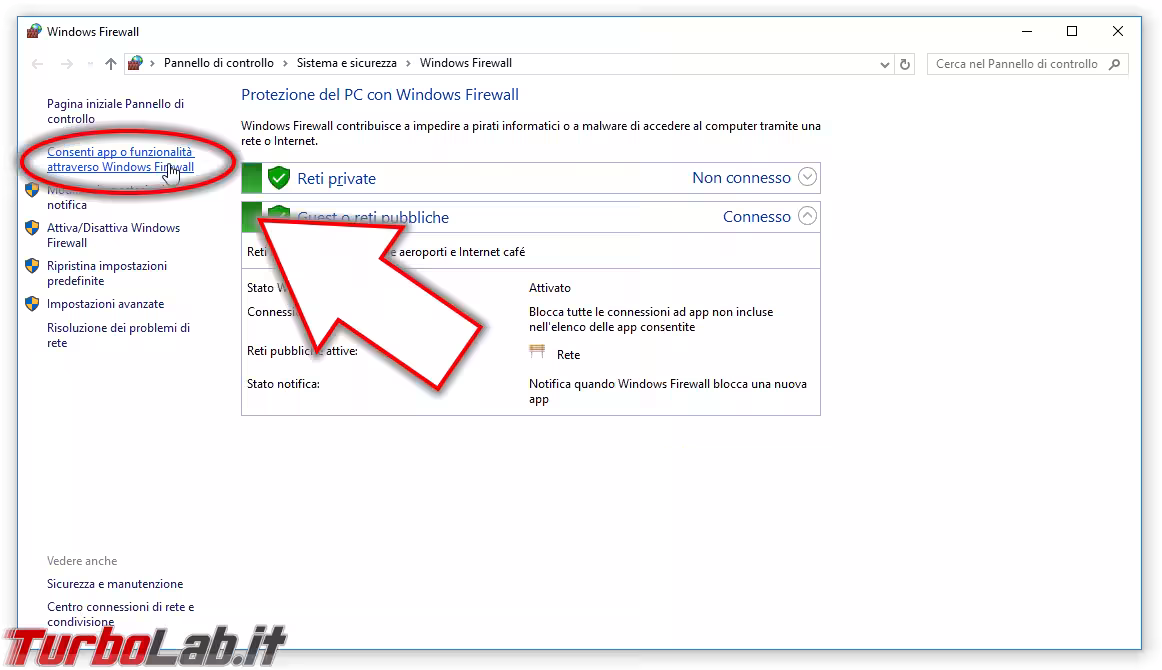Click the shield icon beside Attiva/Disattiva Windows Firewall
Image resolution: width=1162 pixels, height=670 pixels.
coord(32,229)
